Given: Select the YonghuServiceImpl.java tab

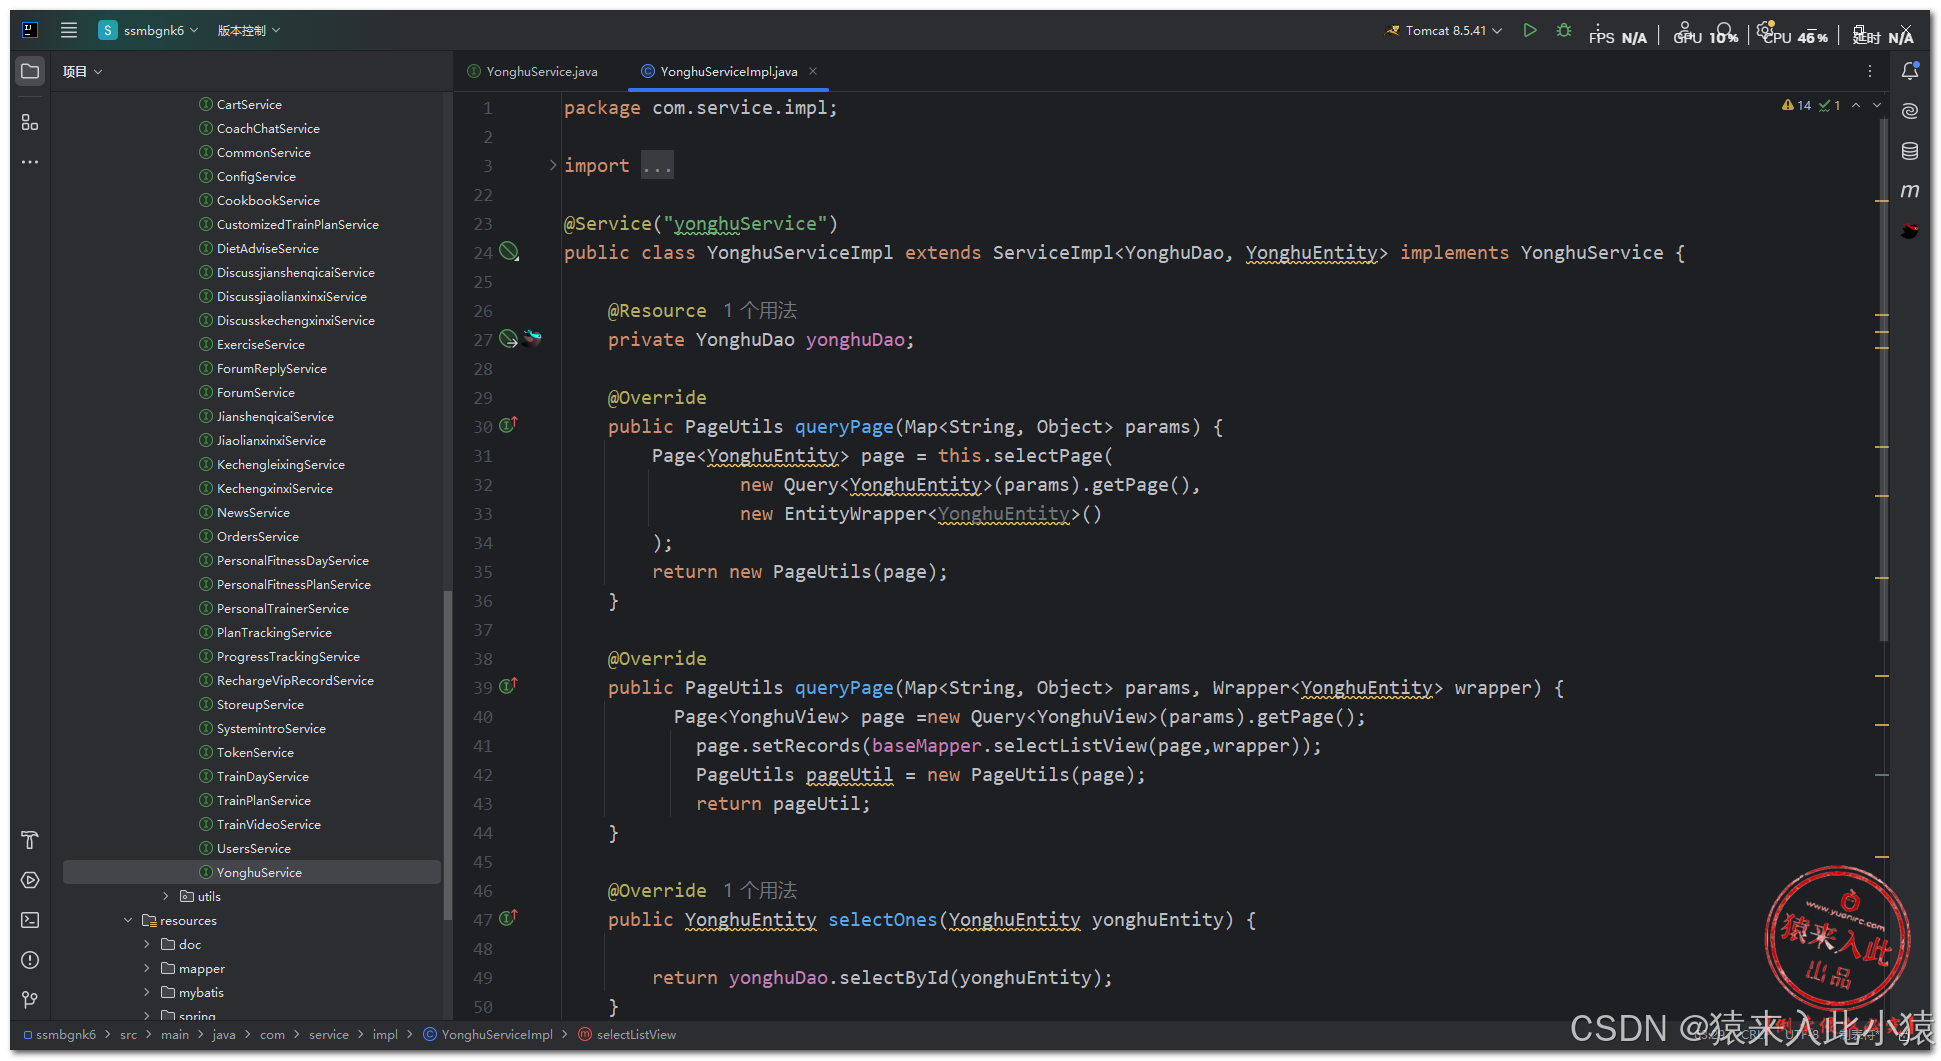Looking at the screenshot, I should pos(728,71).
